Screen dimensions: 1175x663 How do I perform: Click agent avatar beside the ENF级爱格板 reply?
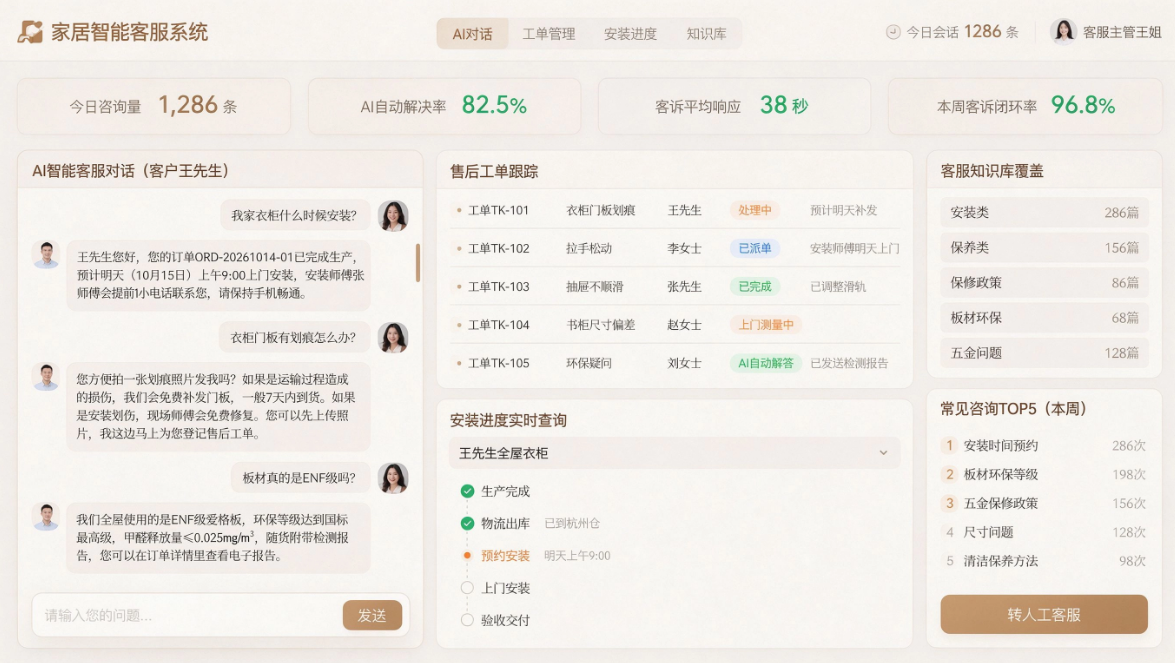coord(46,517)
